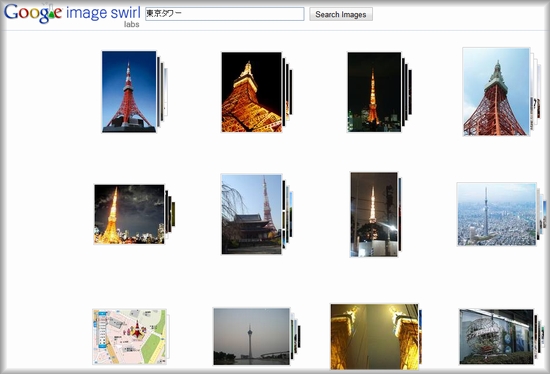The image size is (550, 374).
Task: Open aerial cityscape with tall tower thumbnail
Action: point(497,214)
